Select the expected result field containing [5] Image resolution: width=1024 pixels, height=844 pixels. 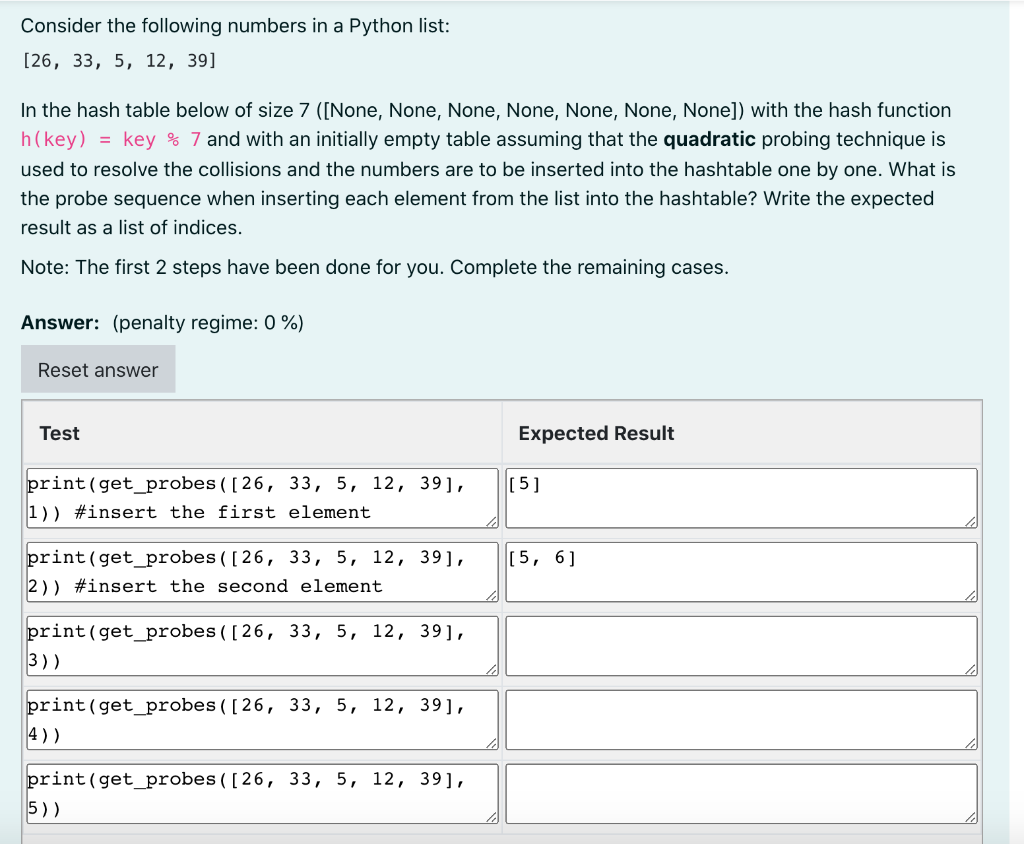pos(740,497)
